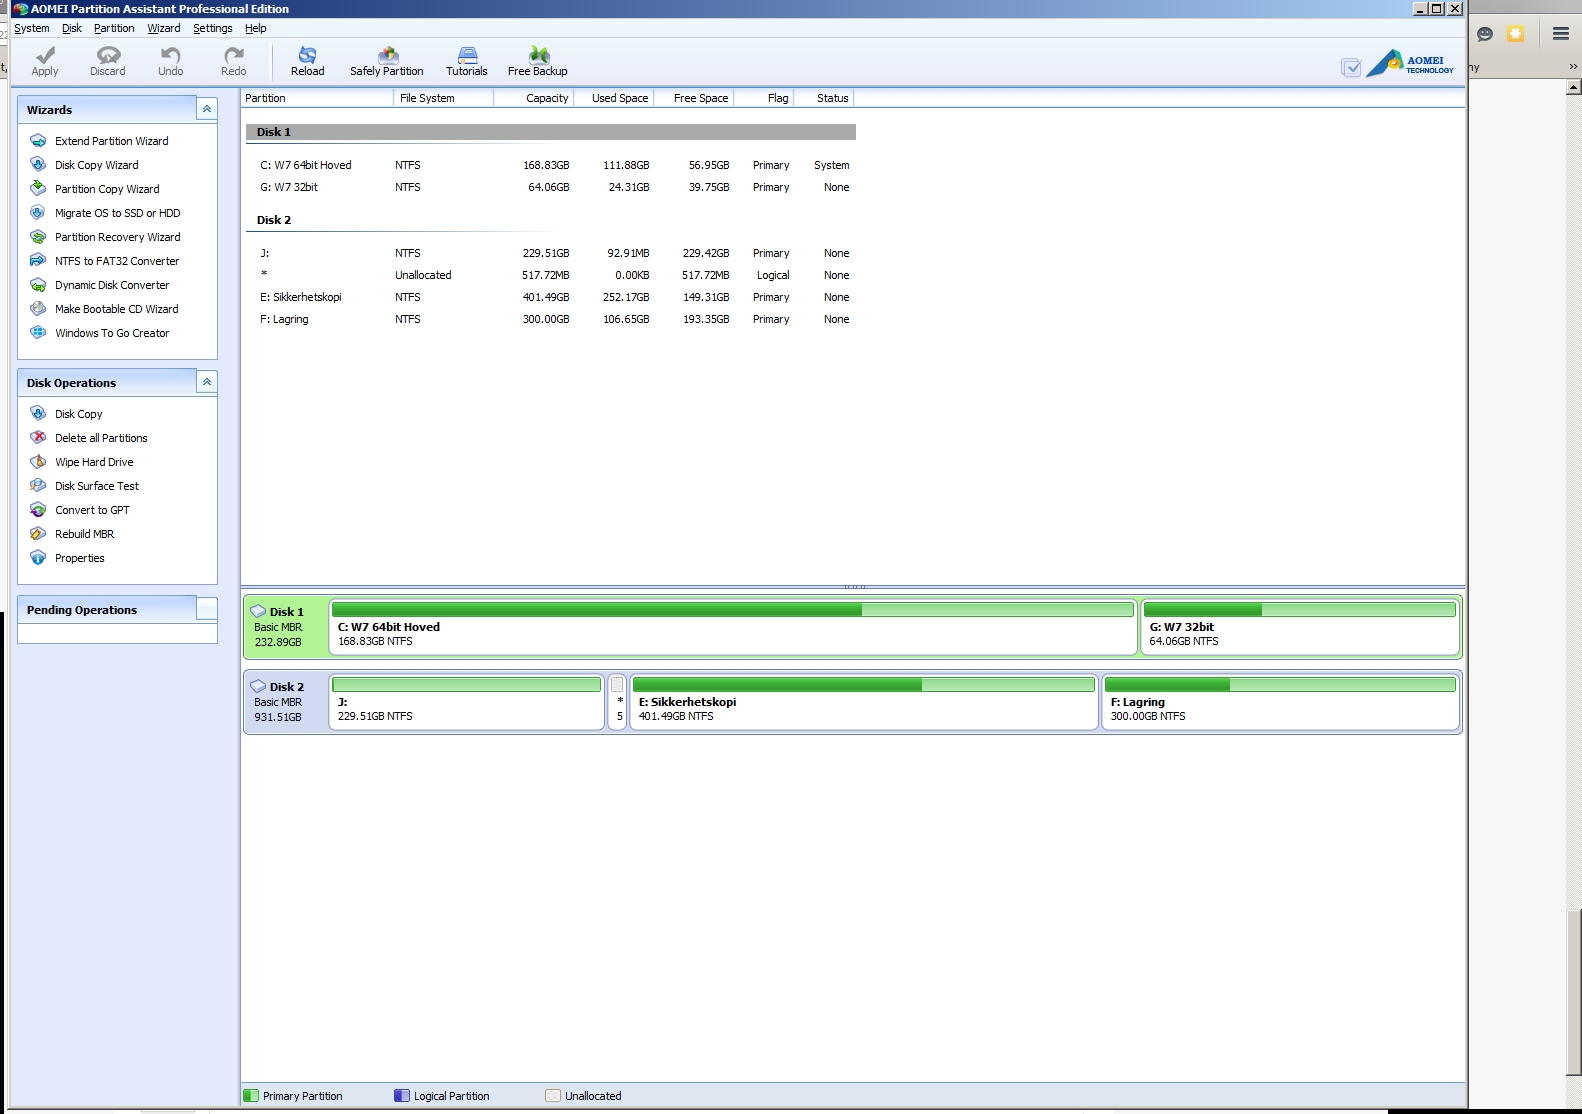
Task: Select the C: W7 64bit Hoved list row
Action: click(550, 165)
